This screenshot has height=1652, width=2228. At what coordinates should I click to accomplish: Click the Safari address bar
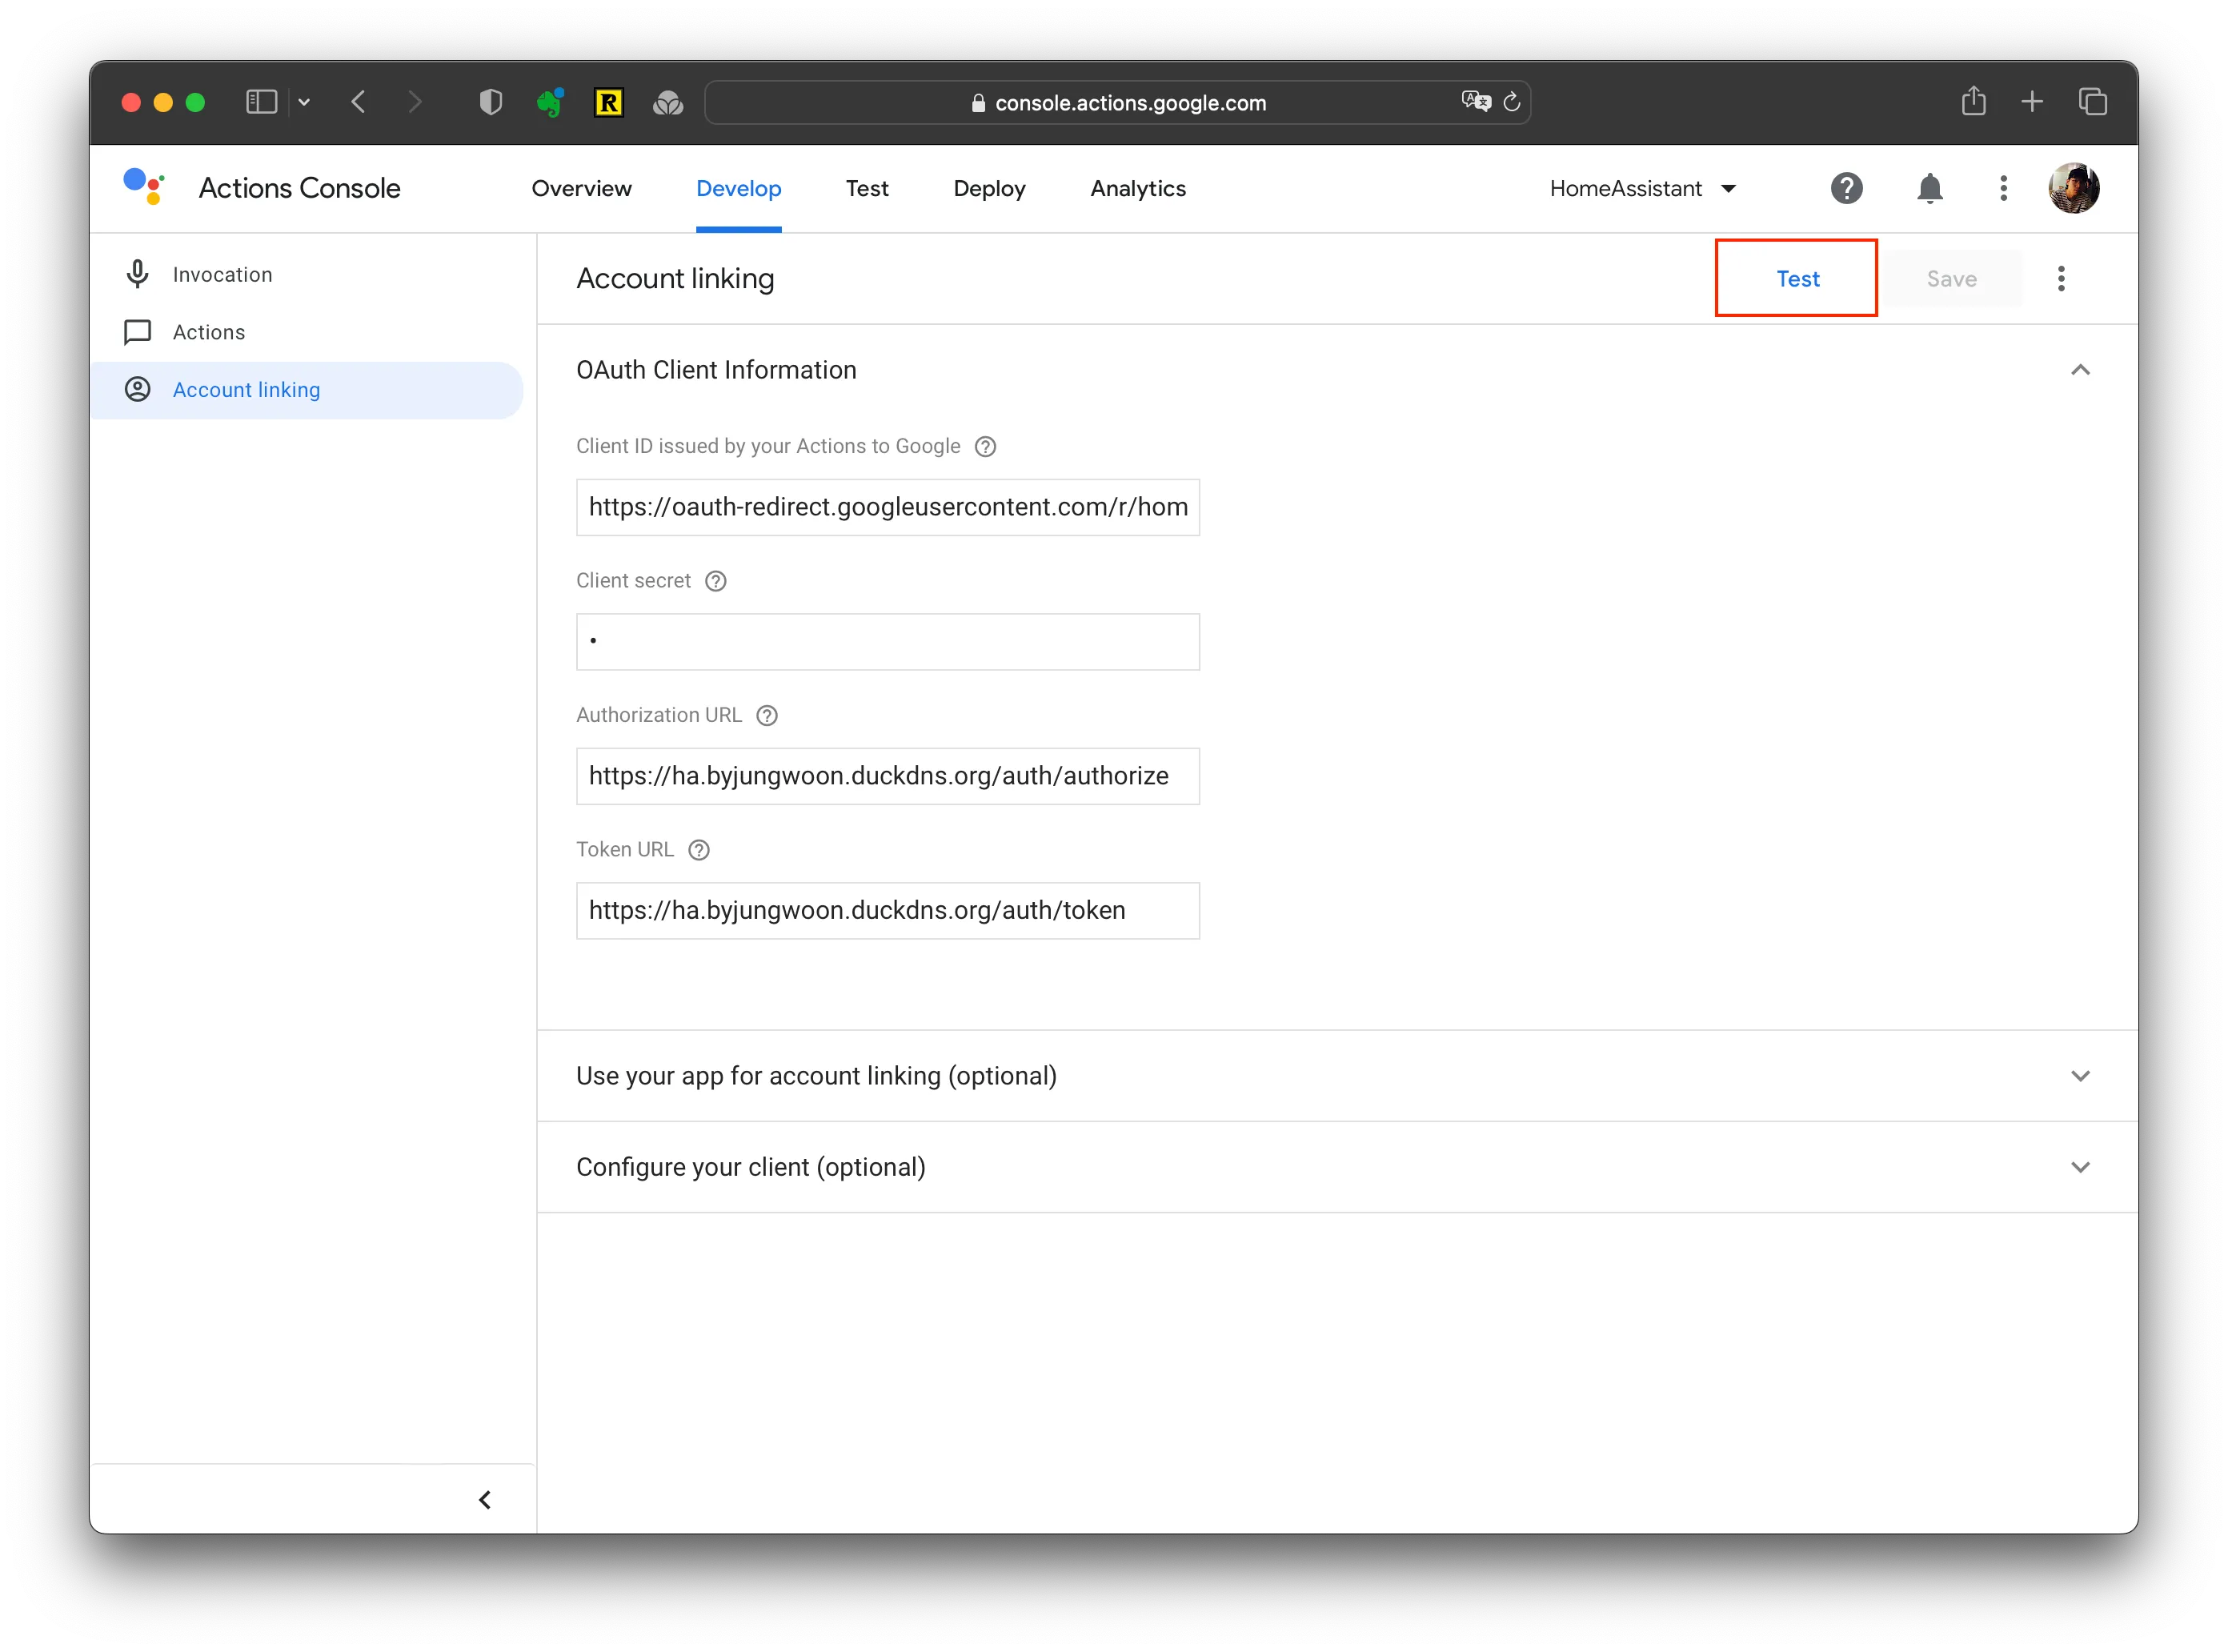pos(1117,102)
